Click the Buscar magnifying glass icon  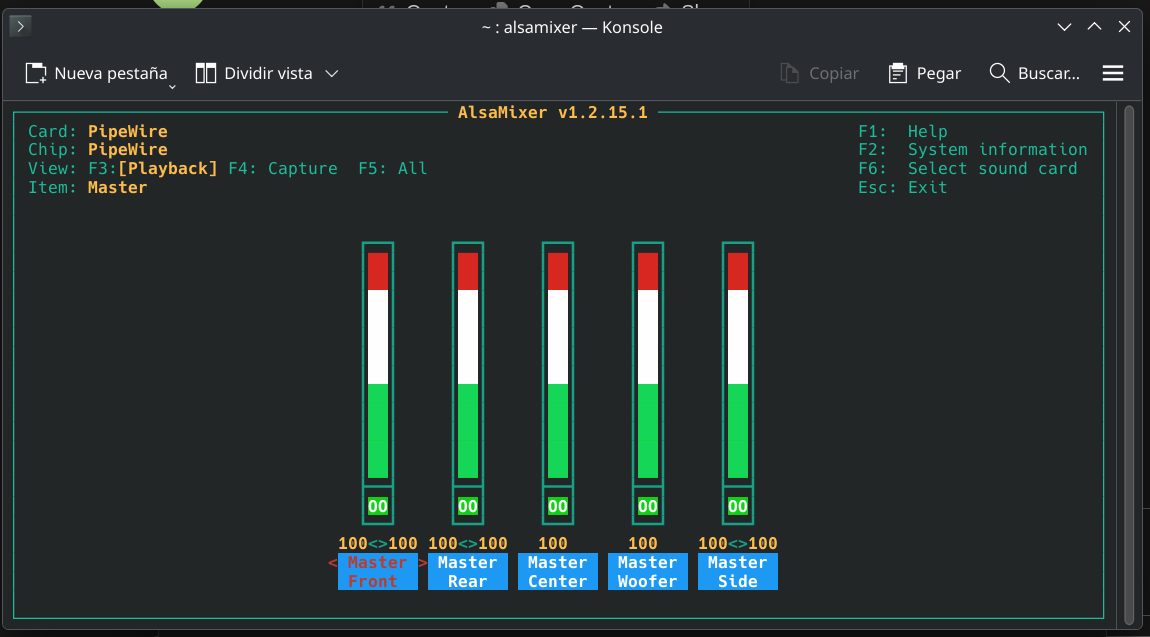[x=999, y=73]
